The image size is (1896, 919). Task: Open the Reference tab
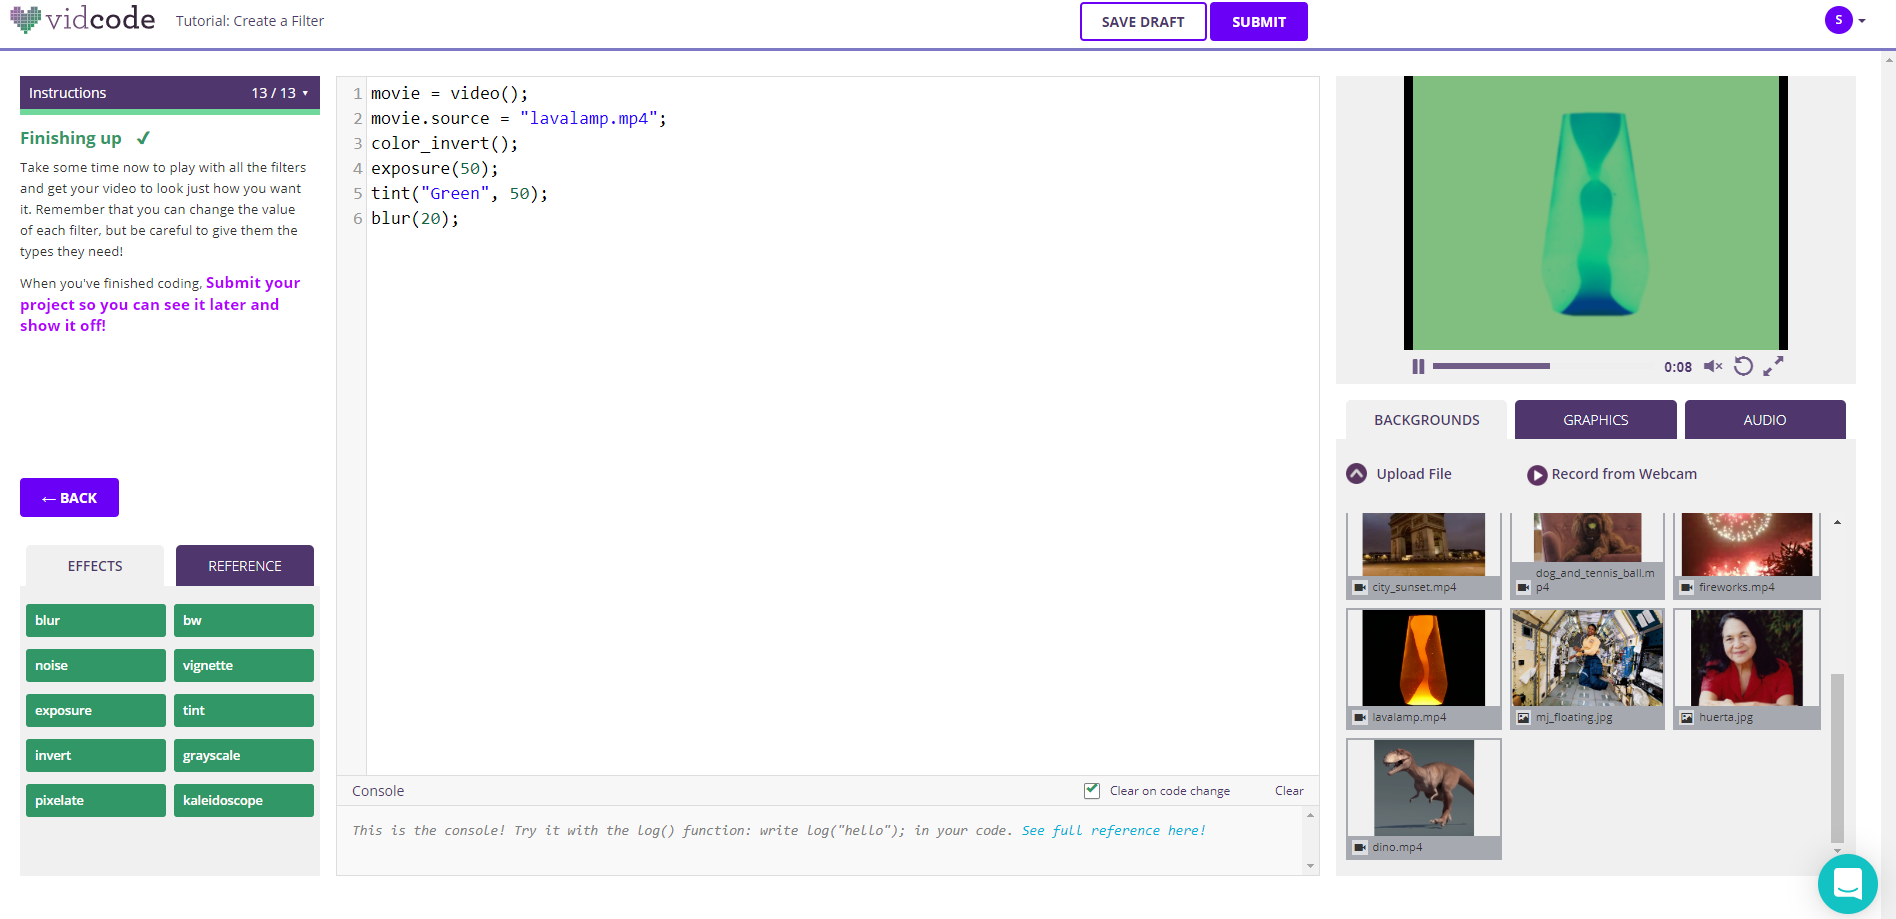pyautogui.click(x=244, y=566)
